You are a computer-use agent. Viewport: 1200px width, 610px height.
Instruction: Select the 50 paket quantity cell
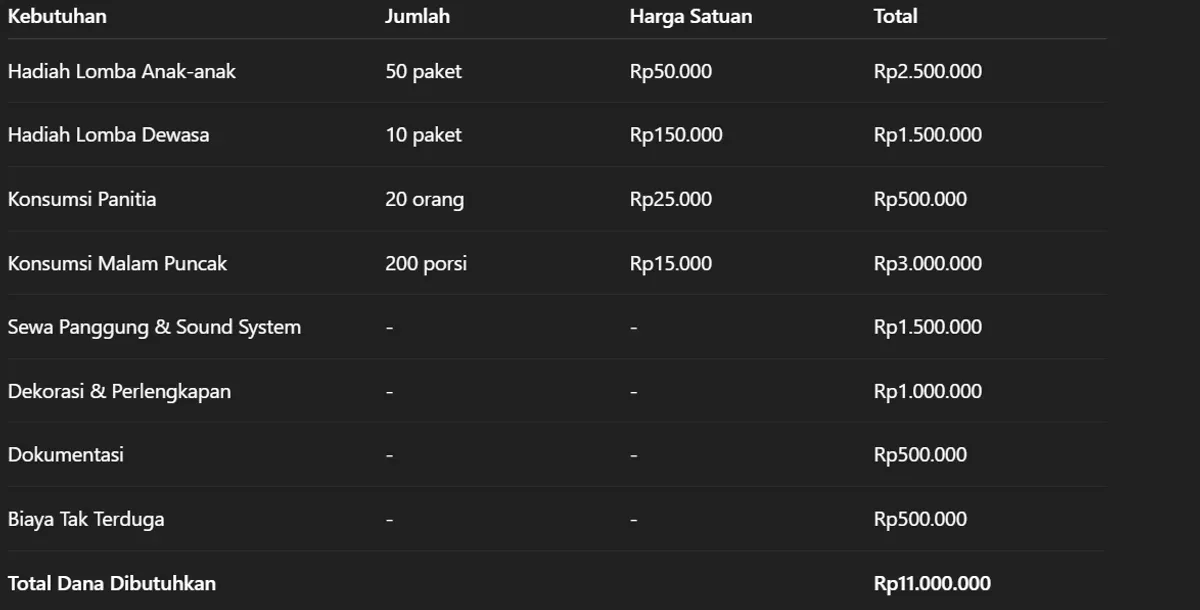pos(423,72)
